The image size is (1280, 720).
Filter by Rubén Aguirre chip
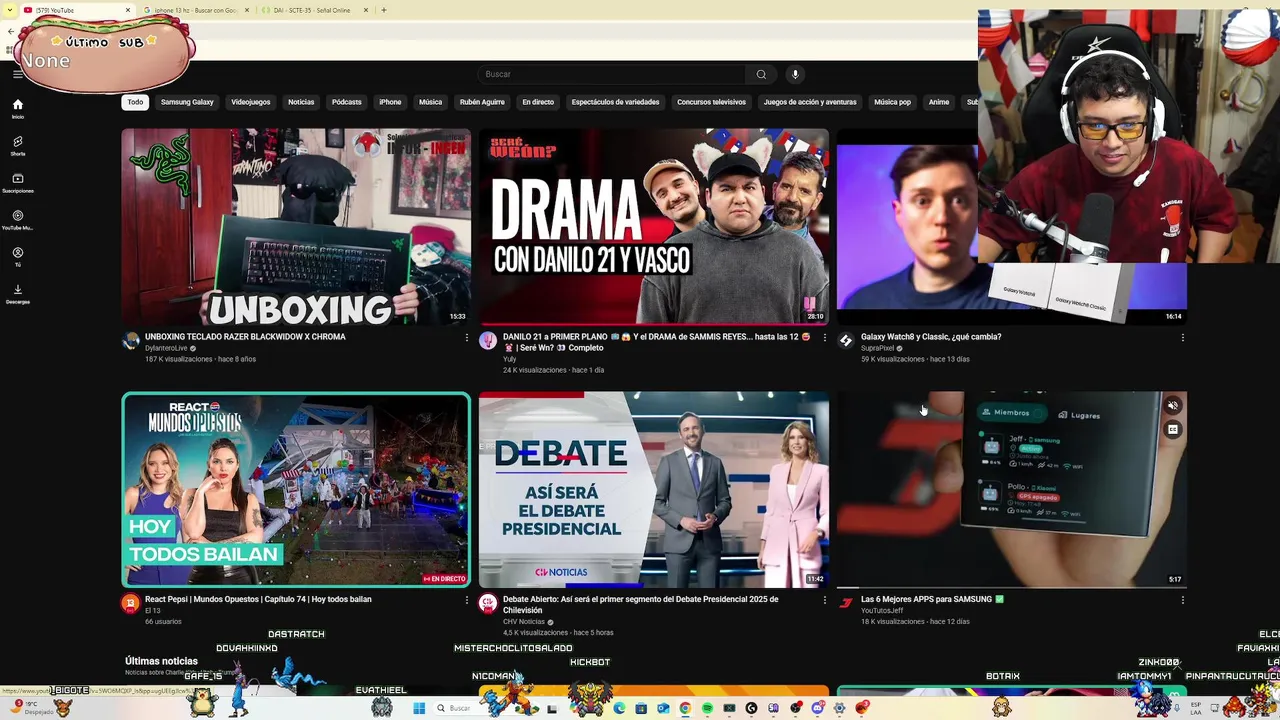[x=482, y=102]
